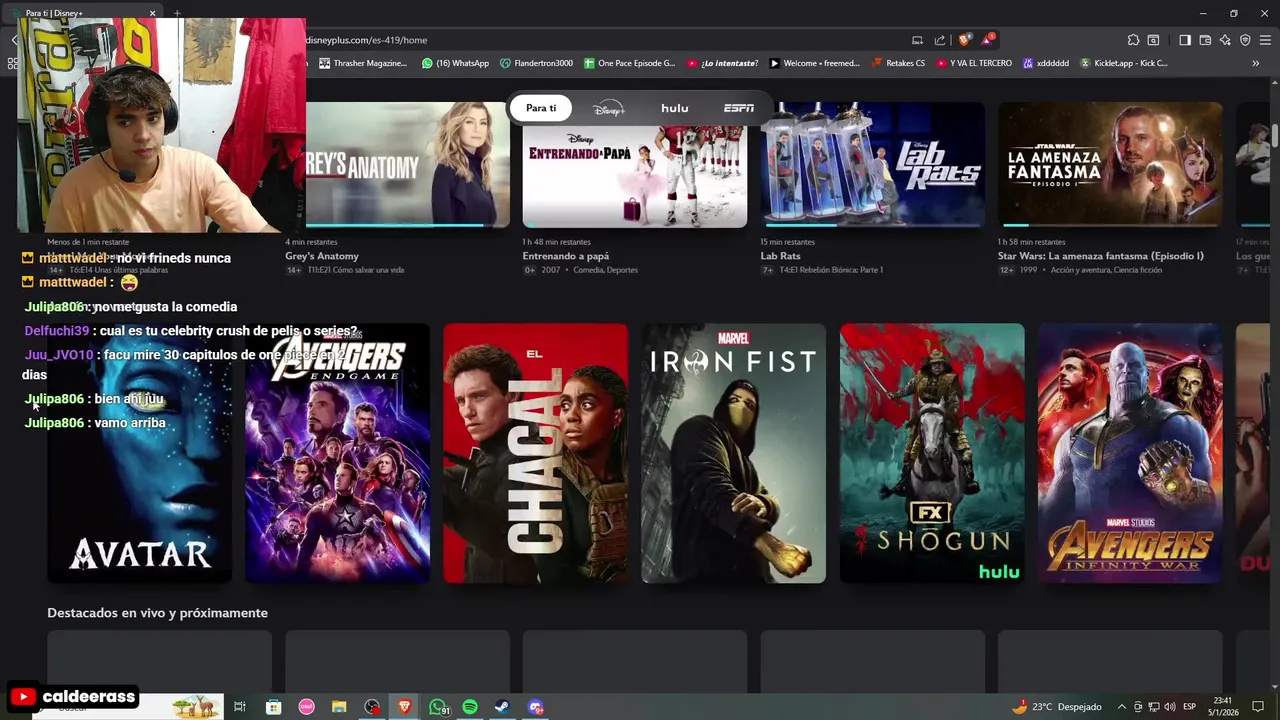Open the Kicklet.app bookmark
1280x720 pixels.
(x=1123, y=63)
